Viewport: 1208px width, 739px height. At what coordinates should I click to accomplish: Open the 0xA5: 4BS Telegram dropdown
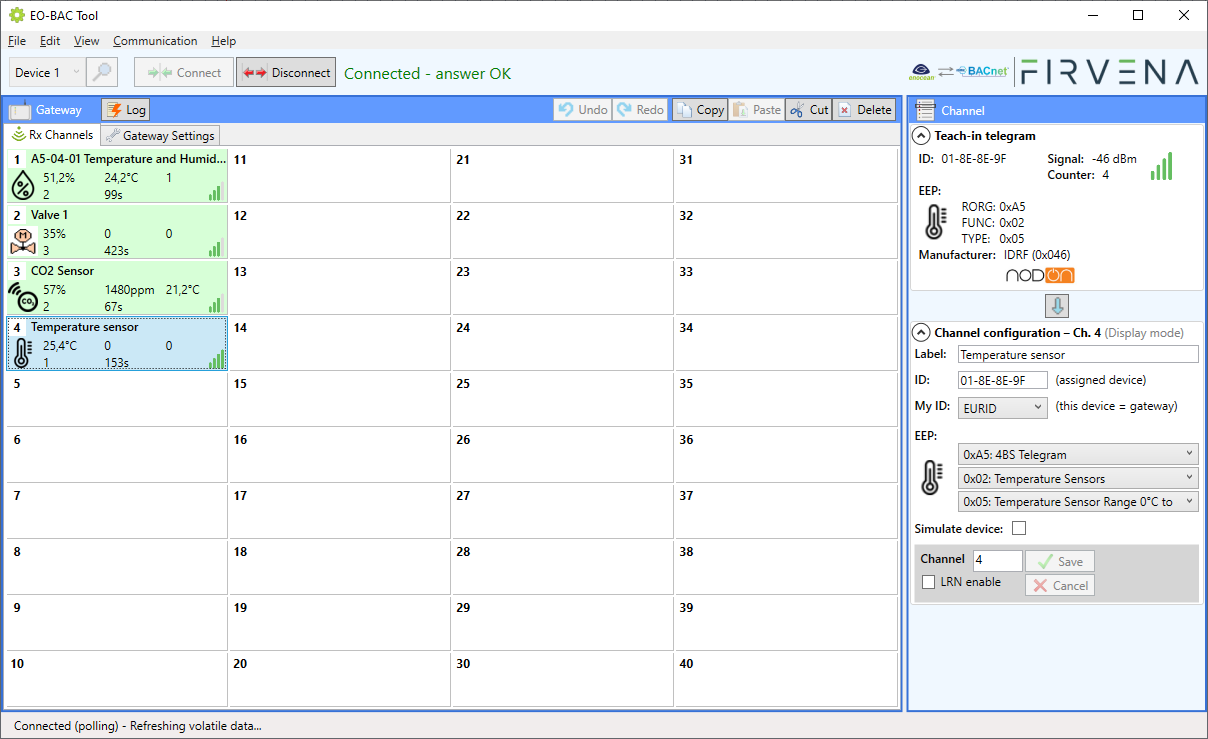coord(1078,454)
